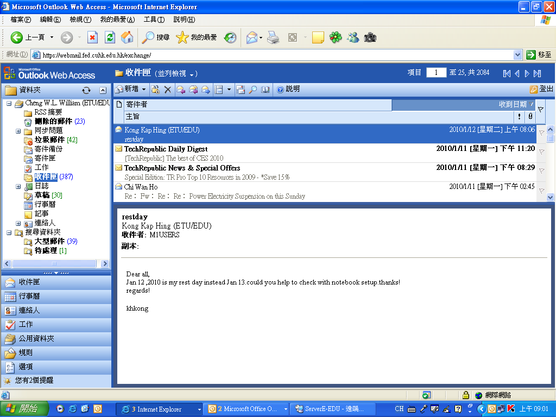Open the 並列檢視 view dropdown
Screen dimensions: 556x417
(x=176, y=74)
